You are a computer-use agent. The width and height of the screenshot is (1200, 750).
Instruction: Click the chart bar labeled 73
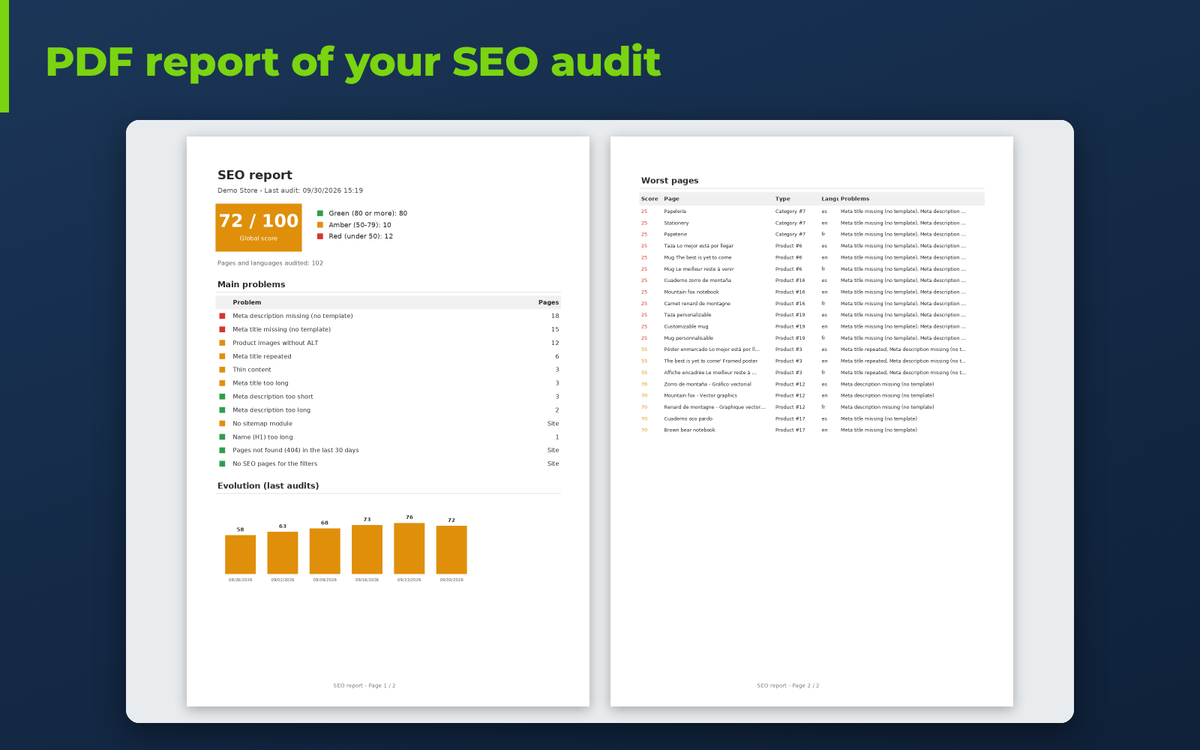coord(367,549)
